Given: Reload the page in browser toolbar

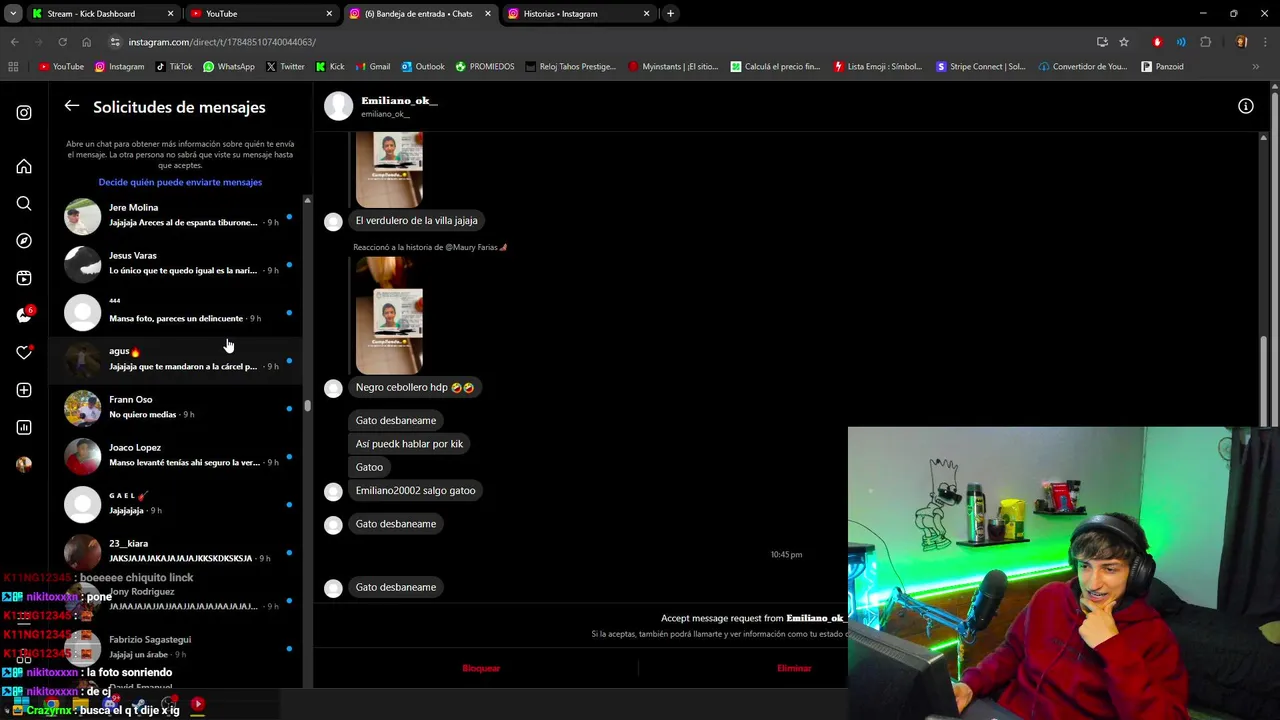Looking at the screenshot, I should (x=62, y=42).
